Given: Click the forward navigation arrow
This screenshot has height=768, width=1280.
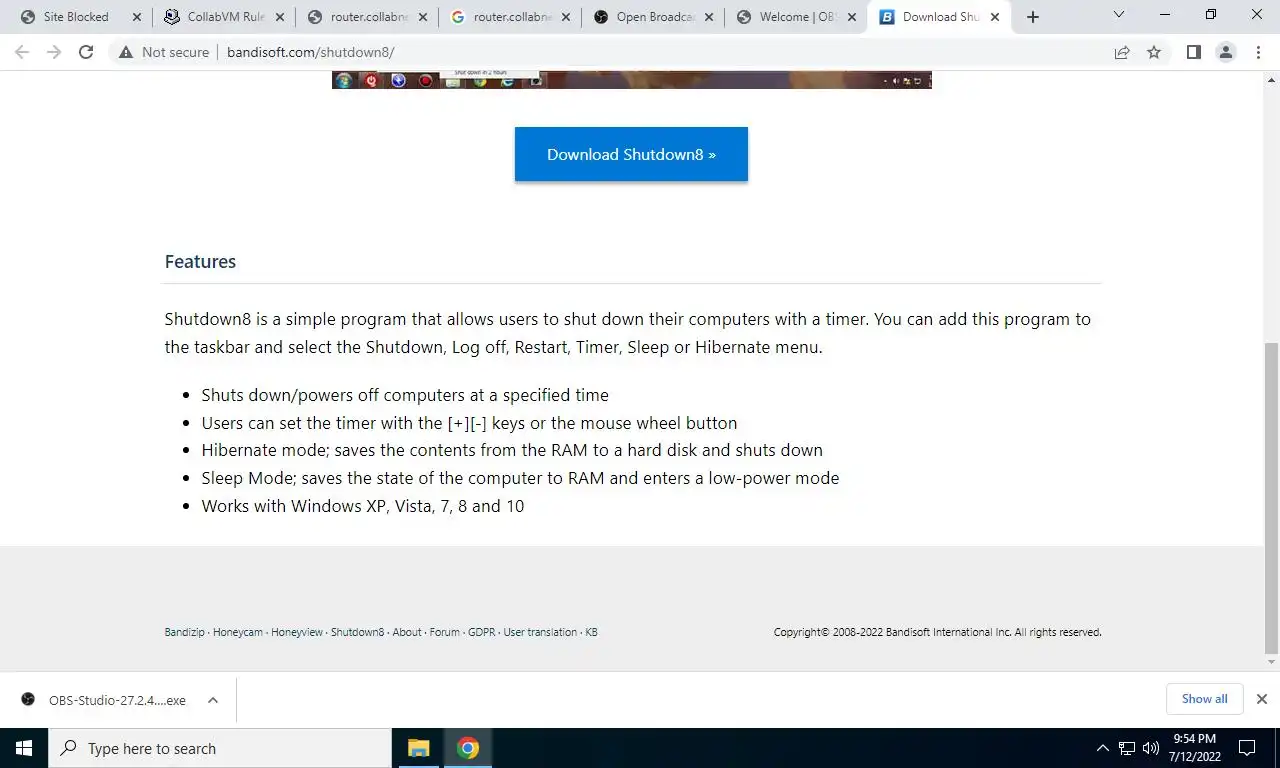Looking at the screenshot, I should 54,52.
